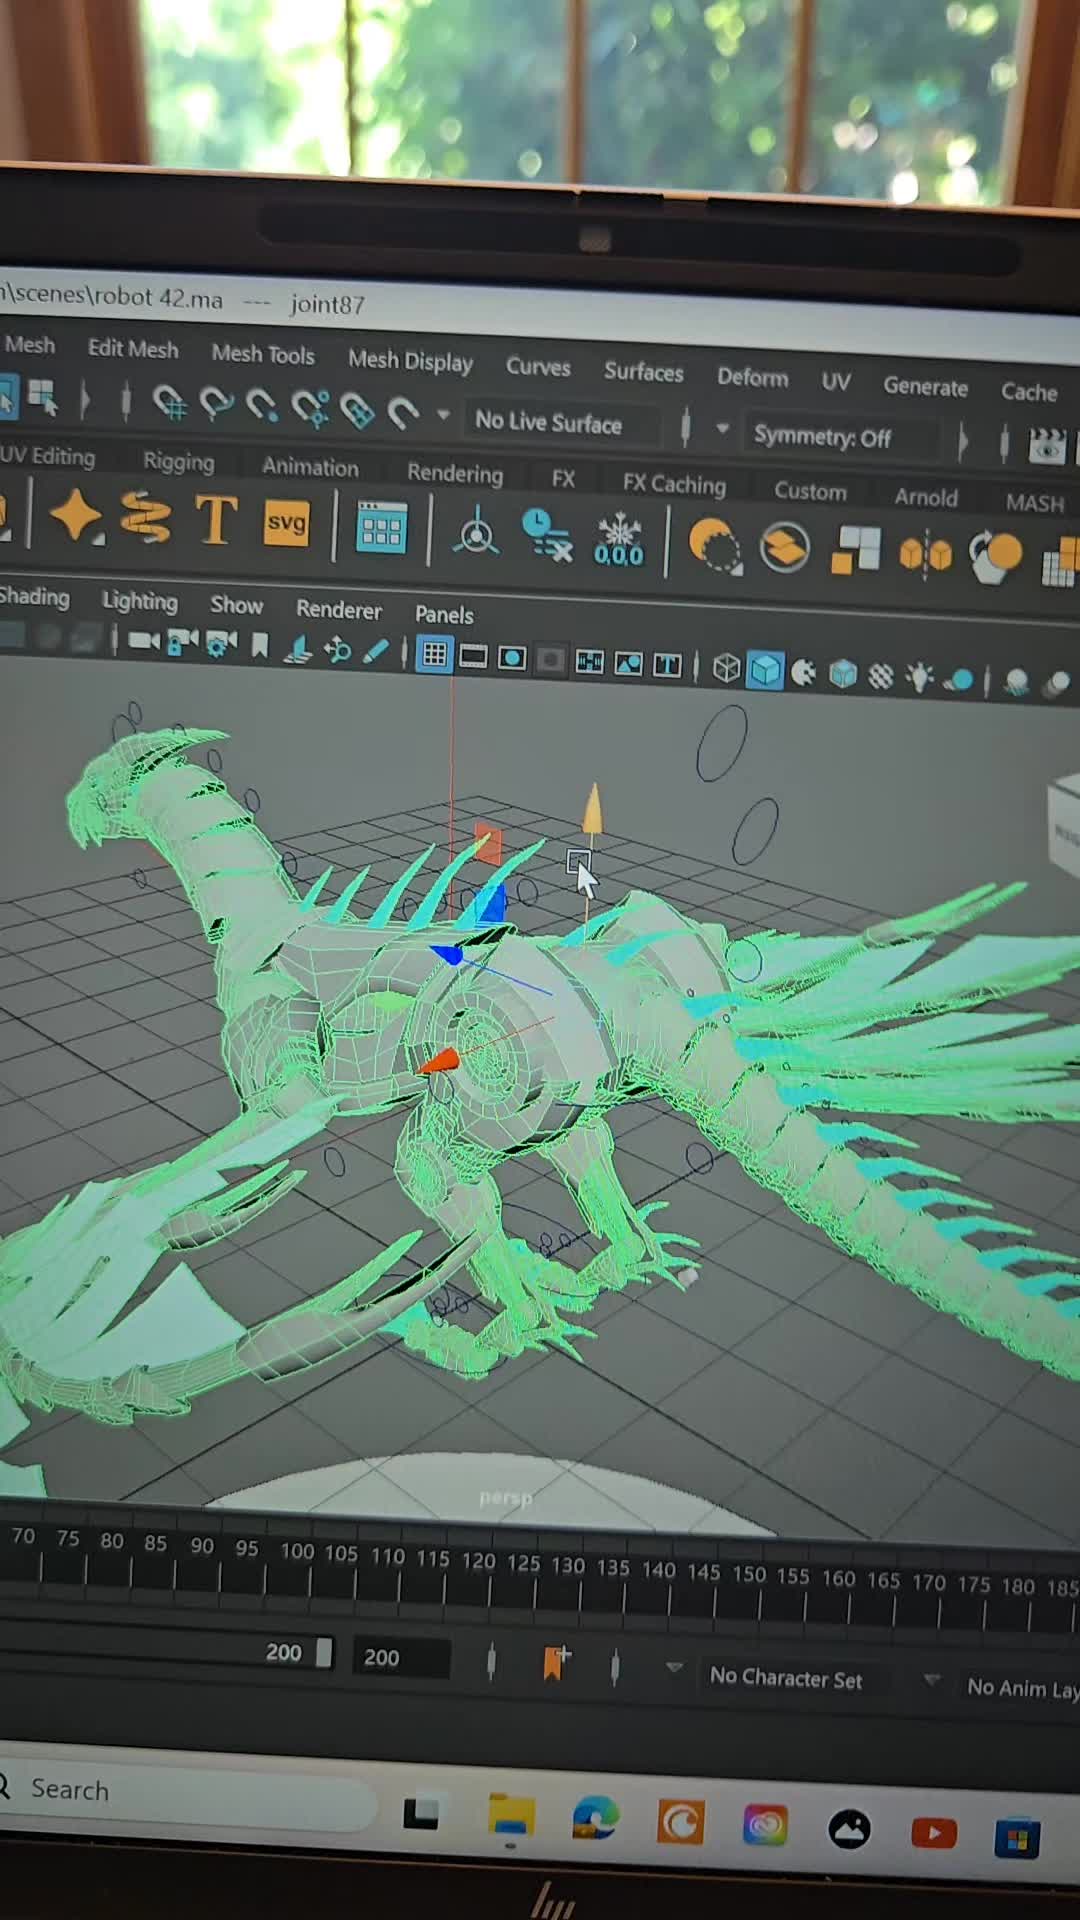Click the lock camera icon
The height and width of the screenshot is (1920, 1080).
pyautogui.click(x=182, y=642)
